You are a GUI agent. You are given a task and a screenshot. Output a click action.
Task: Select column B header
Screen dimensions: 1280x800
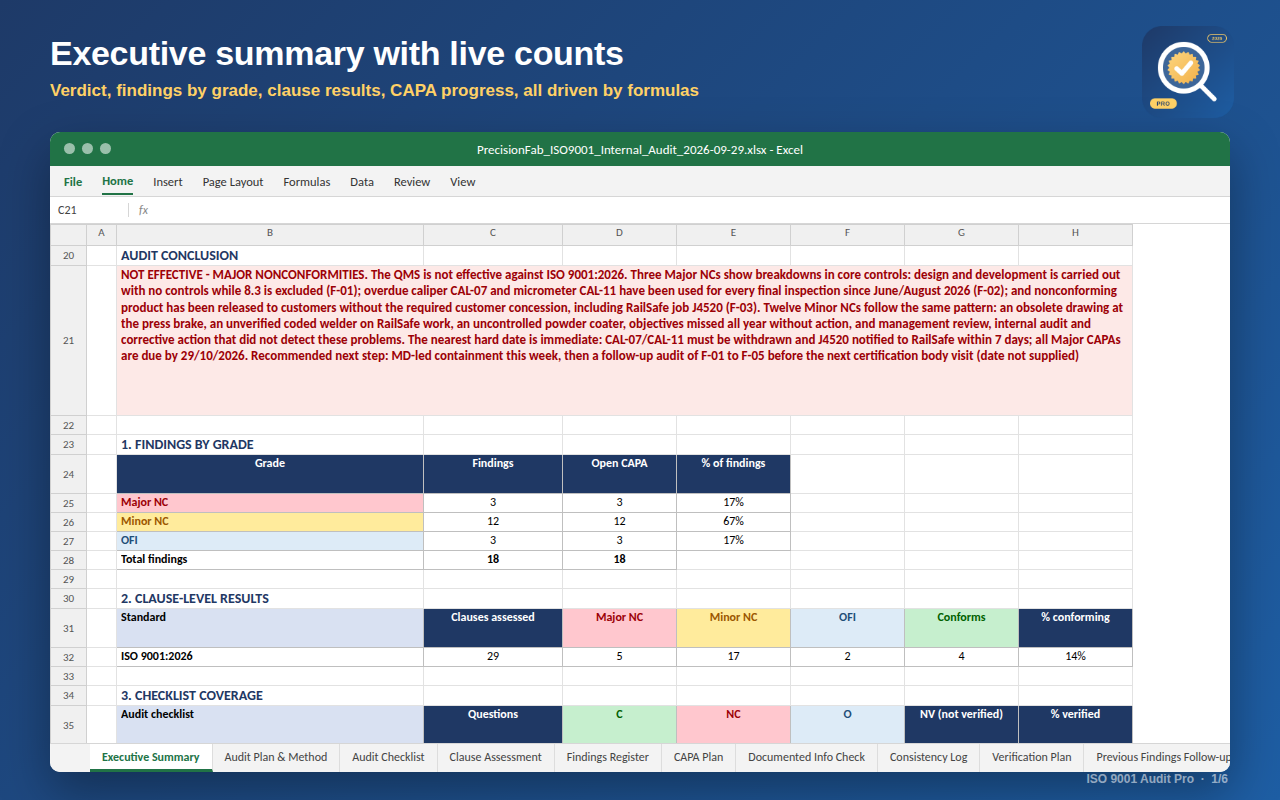click(x=270, y=233)
